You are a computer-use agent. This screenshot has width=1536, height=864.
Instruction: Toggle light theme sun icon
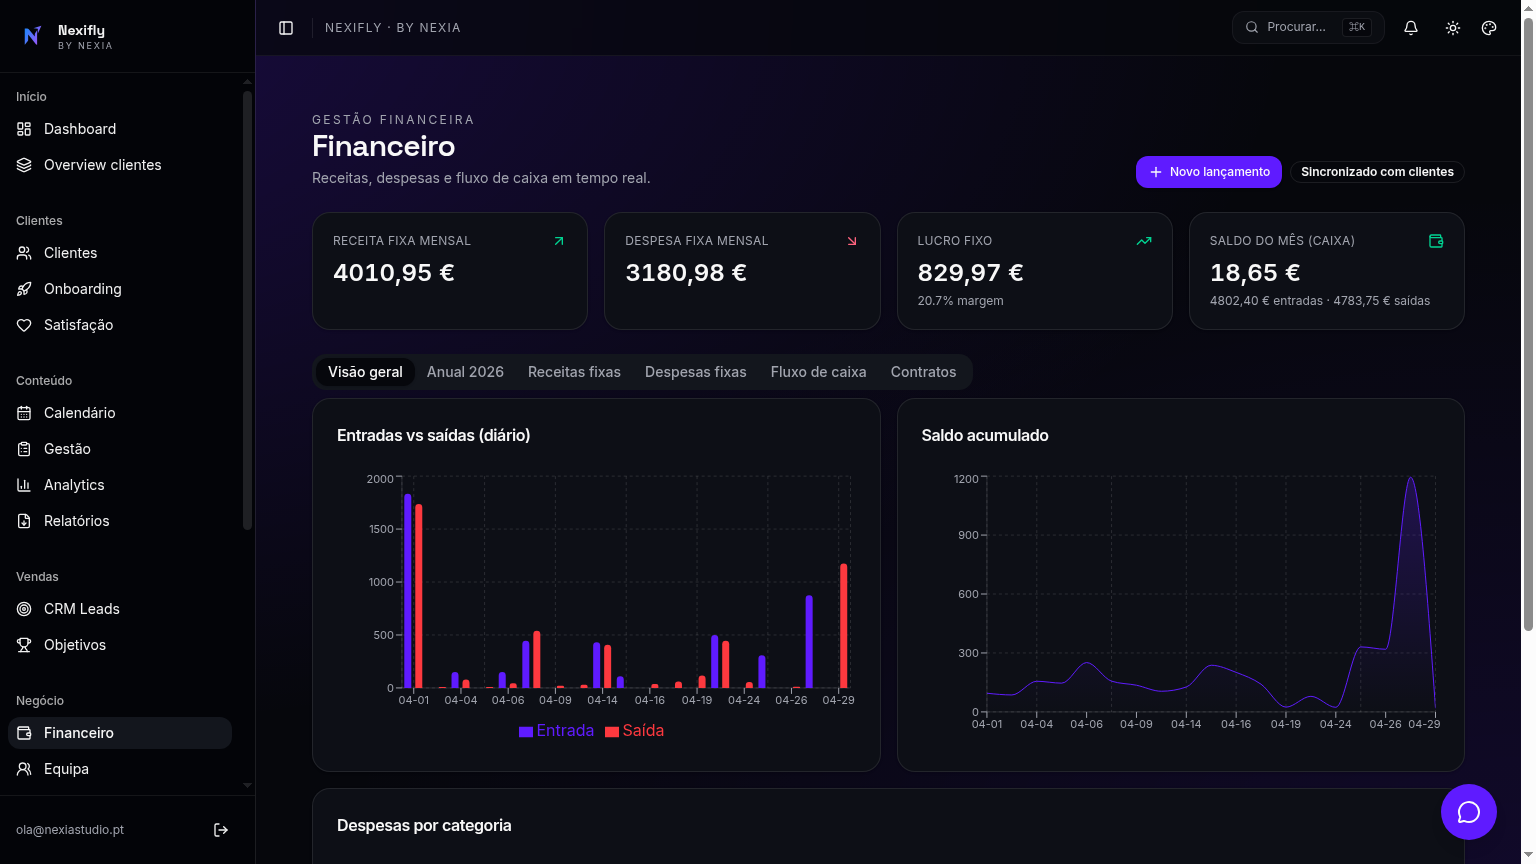pos(1453,28)
